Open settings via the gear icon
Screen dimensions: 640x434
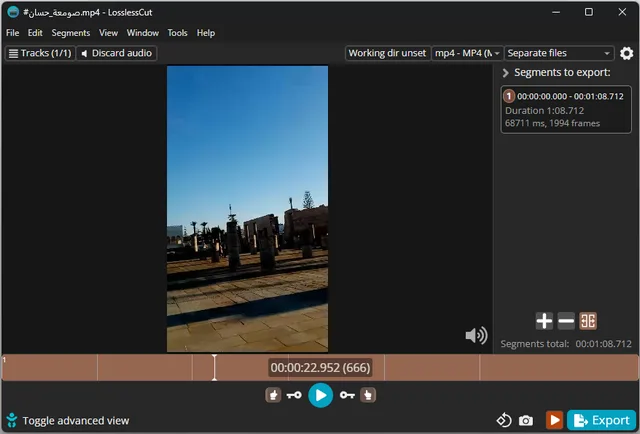(627, 54)
